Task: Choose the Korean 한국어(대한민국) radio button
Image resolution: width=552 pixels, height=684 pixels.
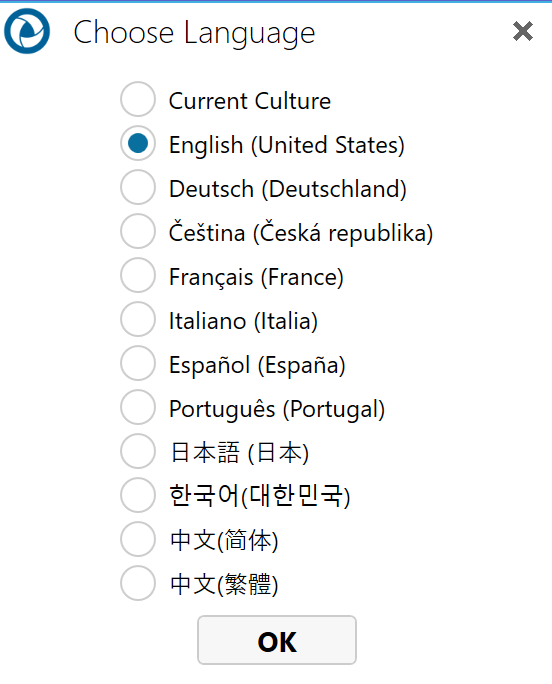Action: (138, 495)
